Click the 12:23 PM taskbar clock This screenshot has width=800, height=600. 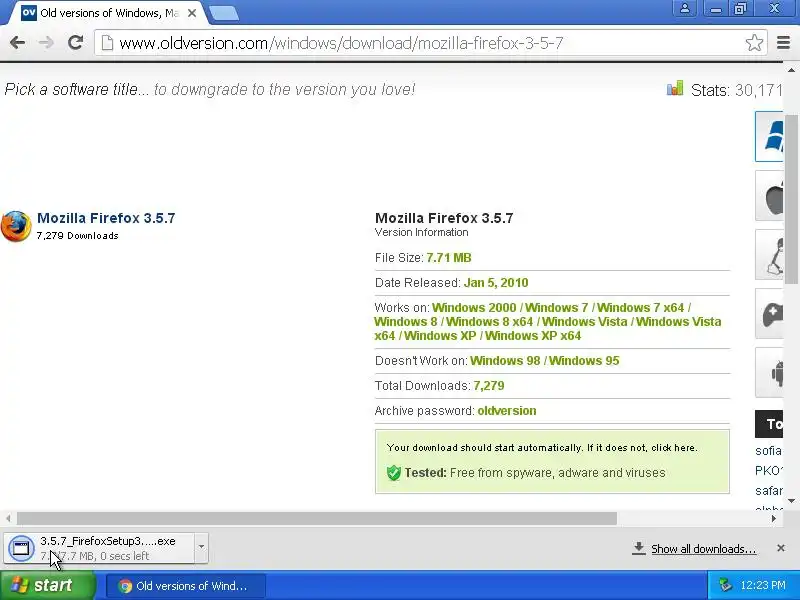coord(763,586)
